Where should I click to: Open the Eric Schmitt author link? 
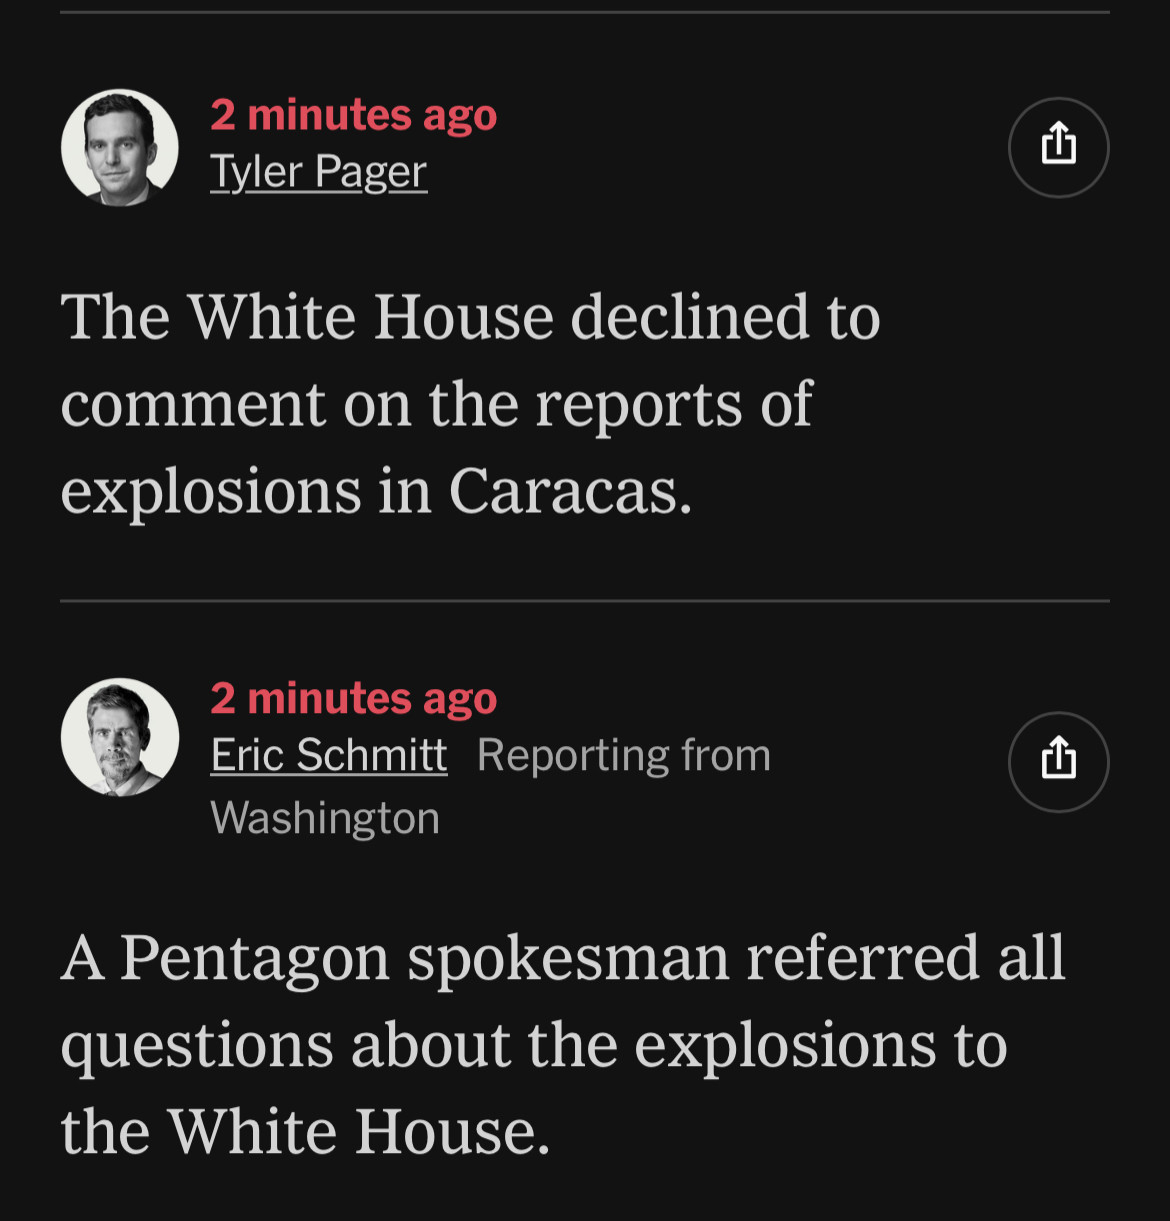pos(328,755)
